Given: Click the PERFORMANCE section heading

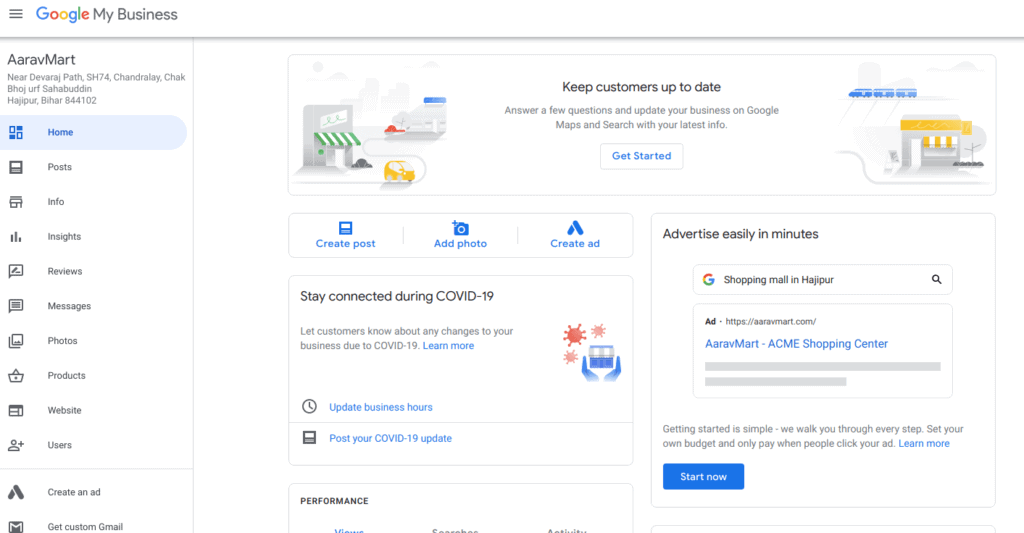Looking at the screenshot, I should click(x=334, y=501).
